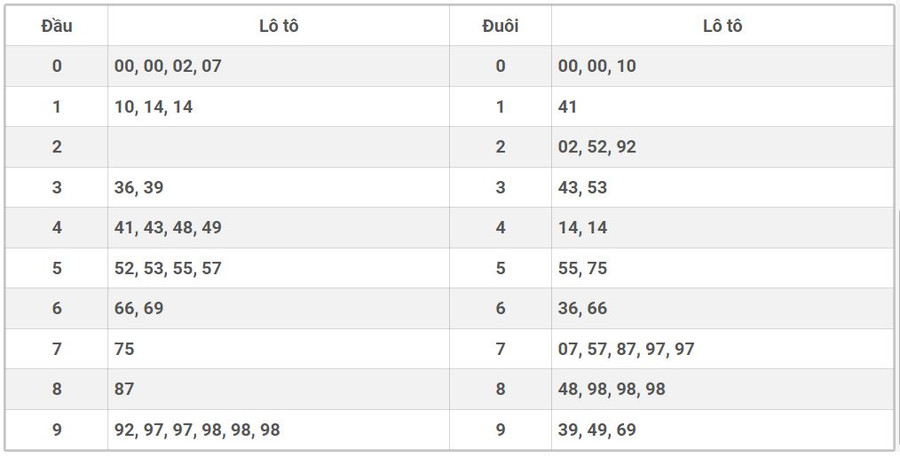Click the empty Lô tô cell for Đầu 2
The width and height of the screenshot is (900, 457).
(x=278, y=147)
